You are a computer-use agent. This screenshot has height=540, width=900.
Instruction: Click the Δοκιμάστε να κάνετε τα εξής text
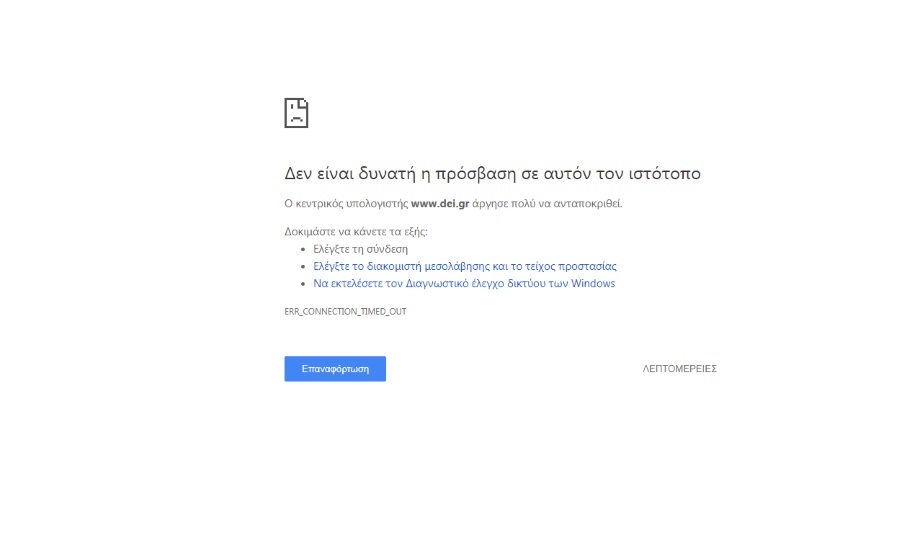[356, 232]
